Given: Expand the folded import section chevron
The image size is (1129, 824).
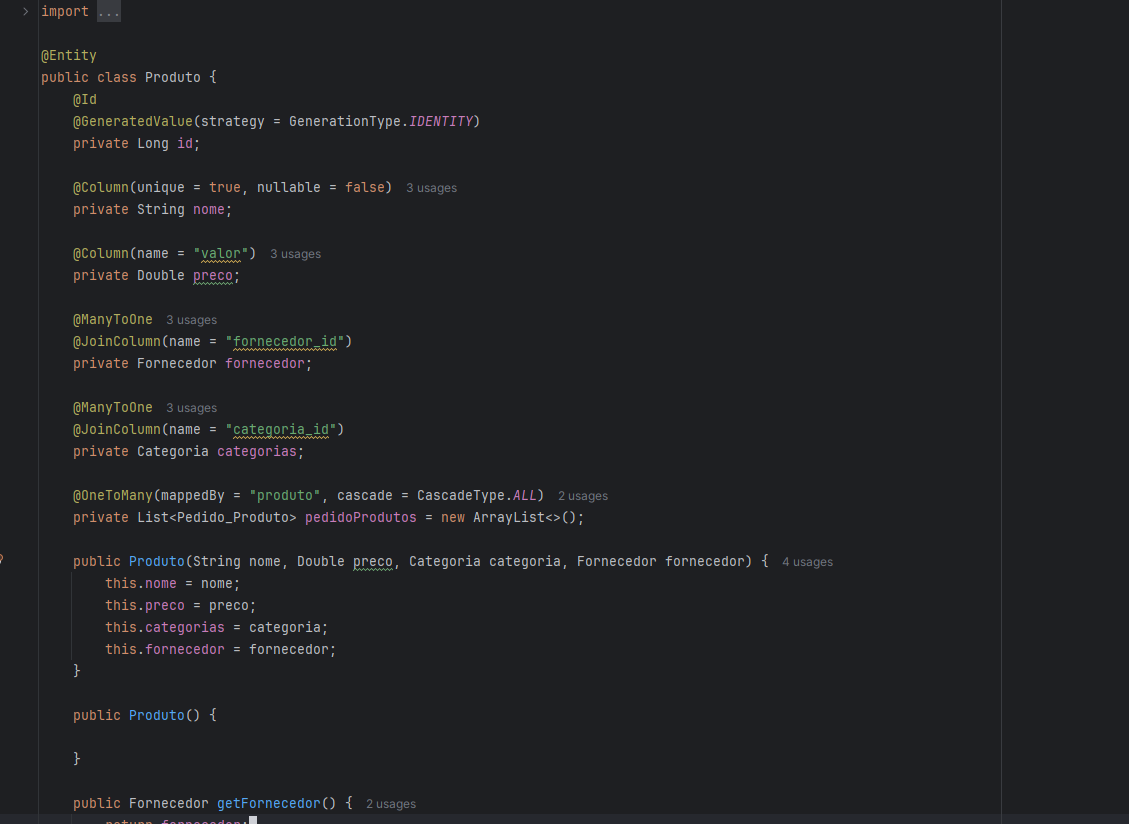Looking at the screenshot, I should (25, 12).
